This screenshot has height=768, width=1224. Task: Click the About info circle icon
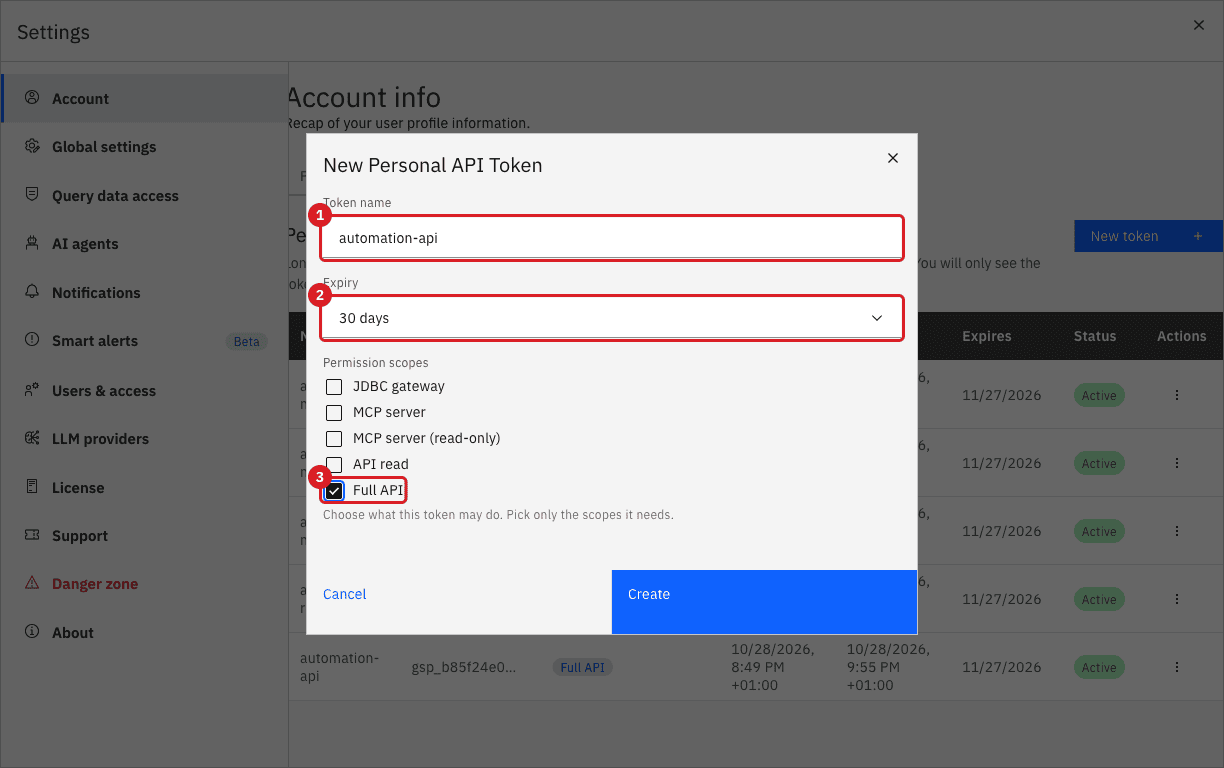[32, 632]
